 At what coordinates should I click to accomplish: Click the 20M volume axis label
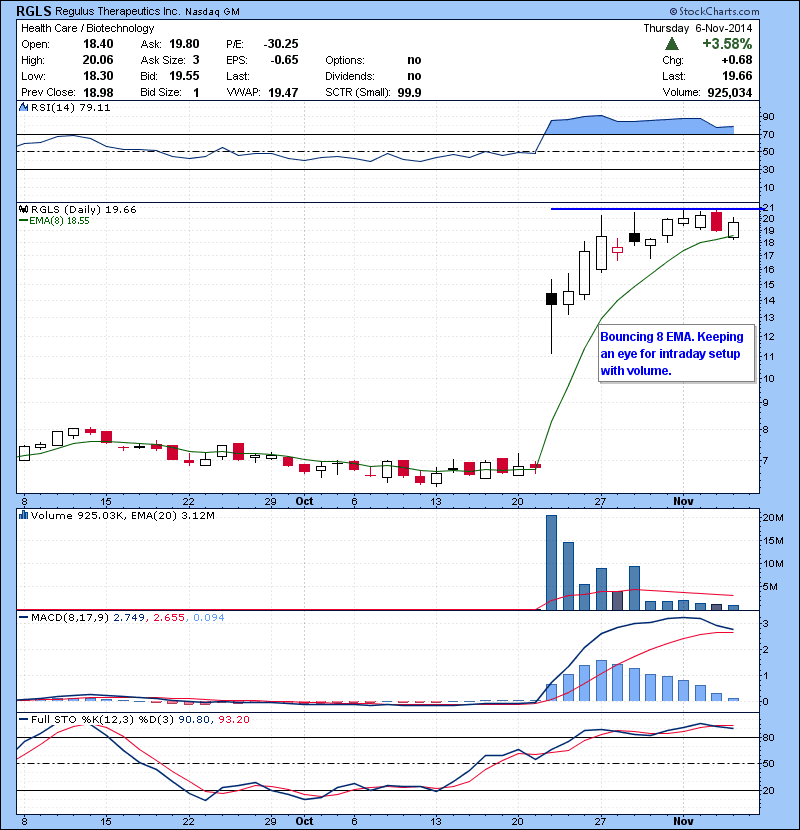coord(773,518)
